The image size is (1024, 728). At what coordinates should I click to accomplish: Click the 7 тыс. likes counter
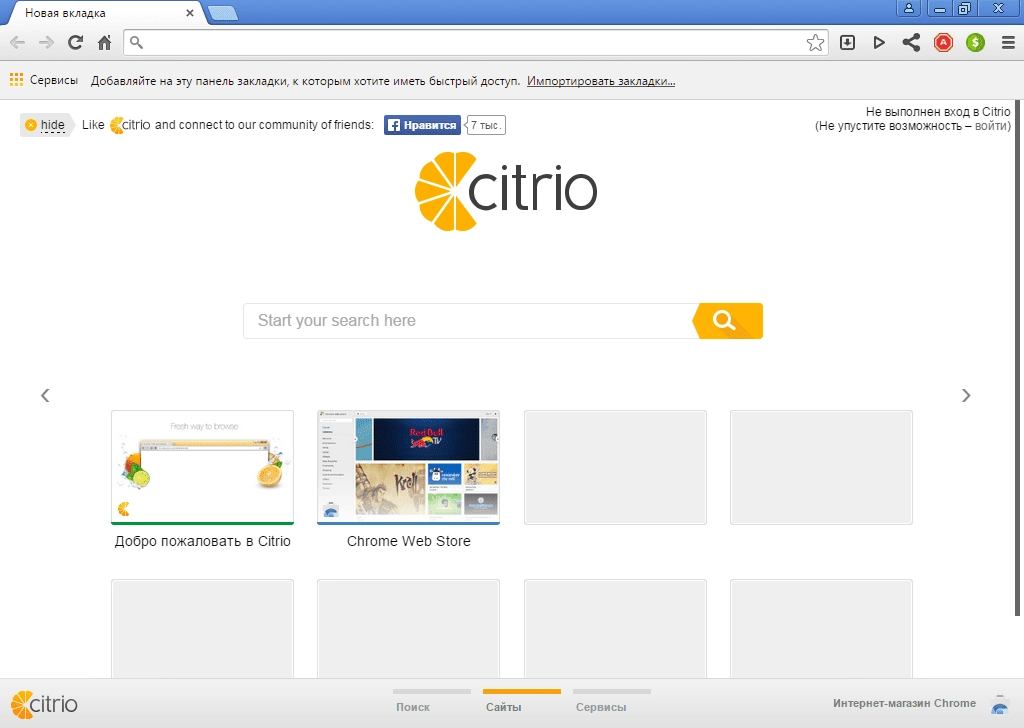(x=487, y=125)
